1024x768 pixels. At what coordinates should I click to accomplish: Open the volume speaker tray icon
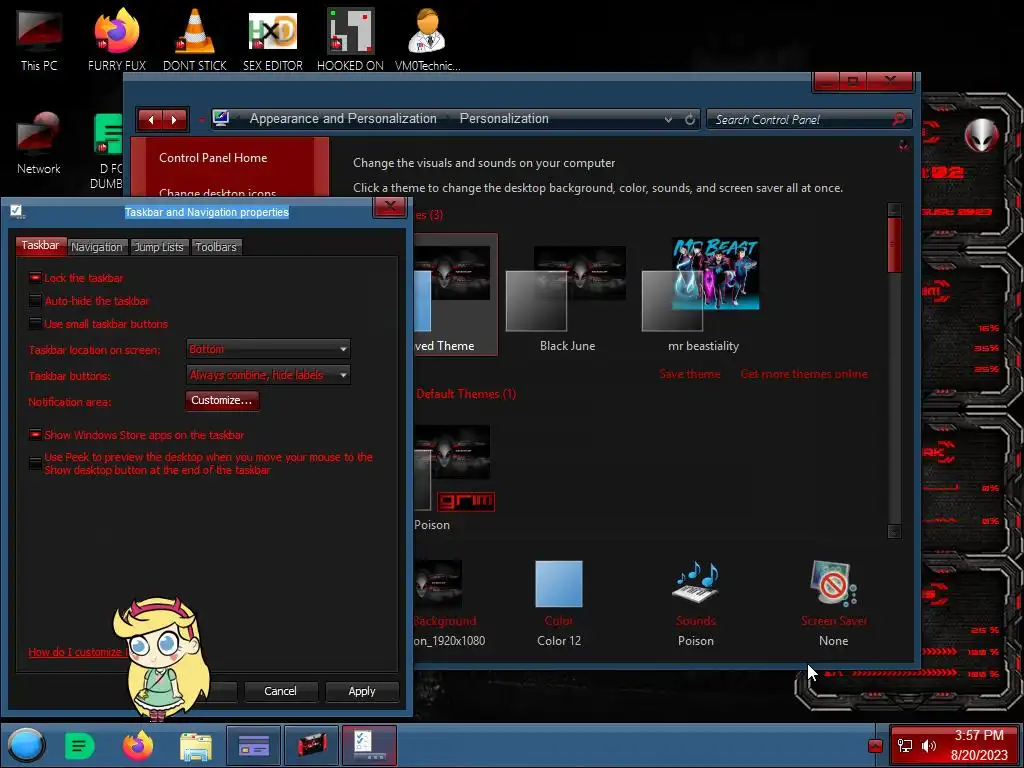[928, 745]
